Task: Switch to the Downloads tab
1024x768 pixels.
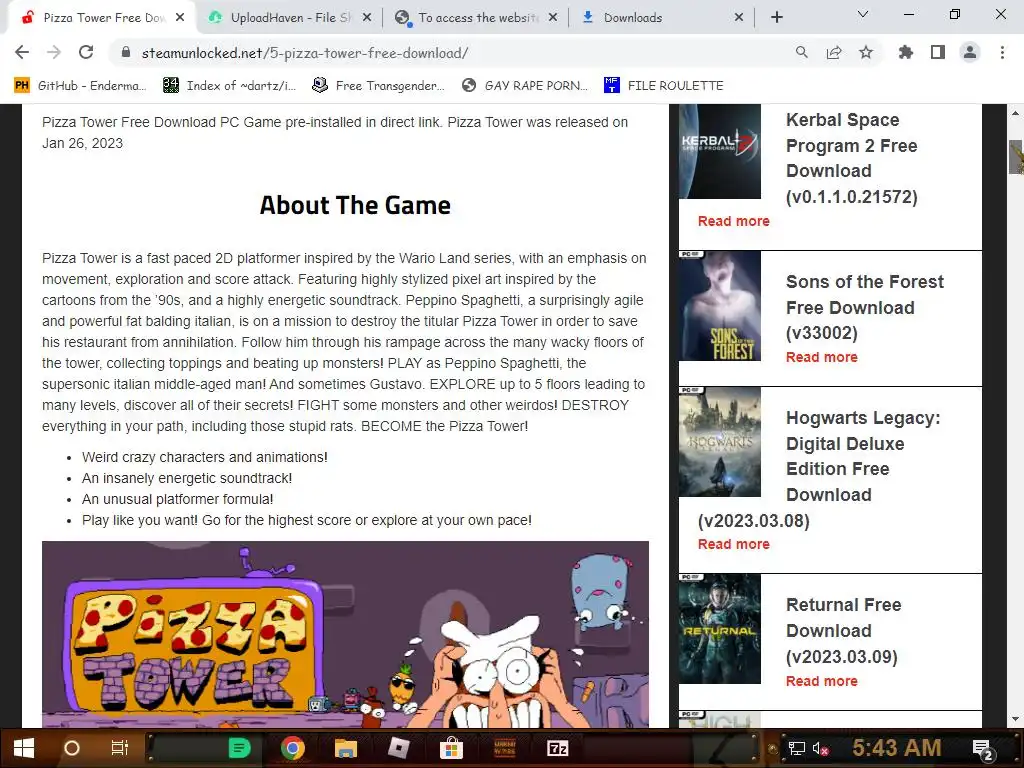Action: pos(661,18)
